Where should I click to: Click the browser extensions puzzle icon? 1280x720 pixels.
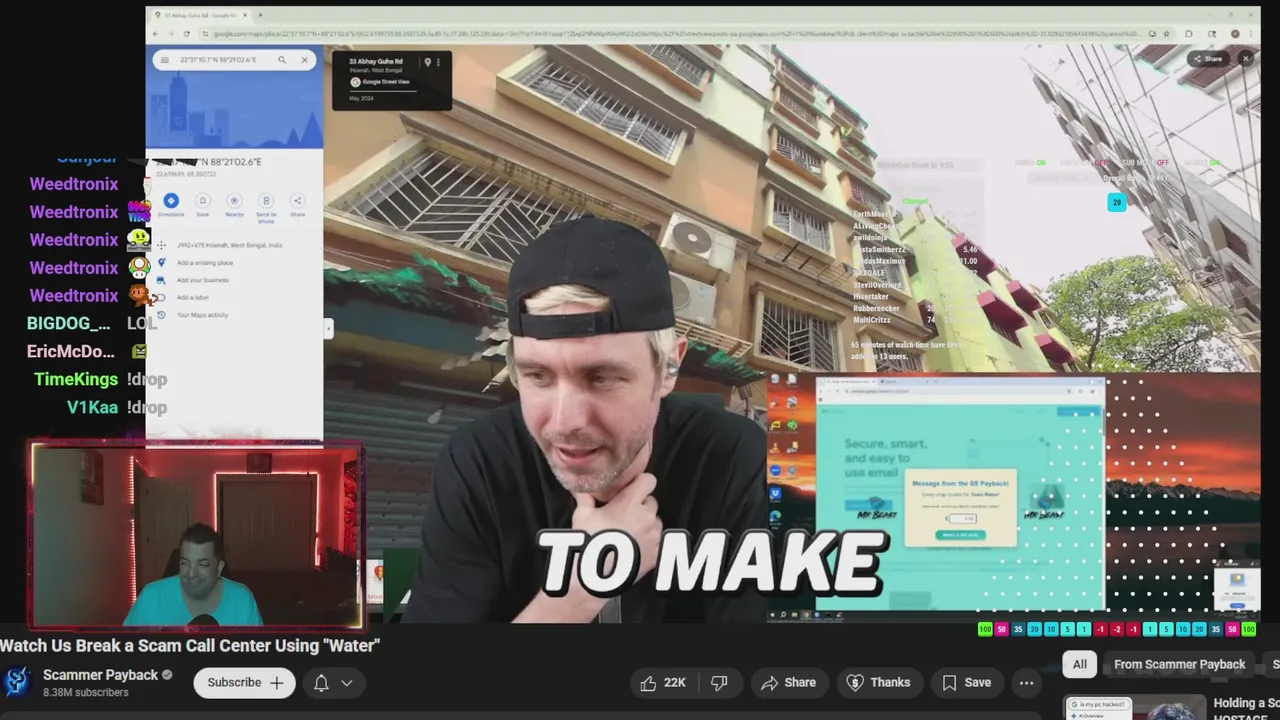tap(1189, 34)
